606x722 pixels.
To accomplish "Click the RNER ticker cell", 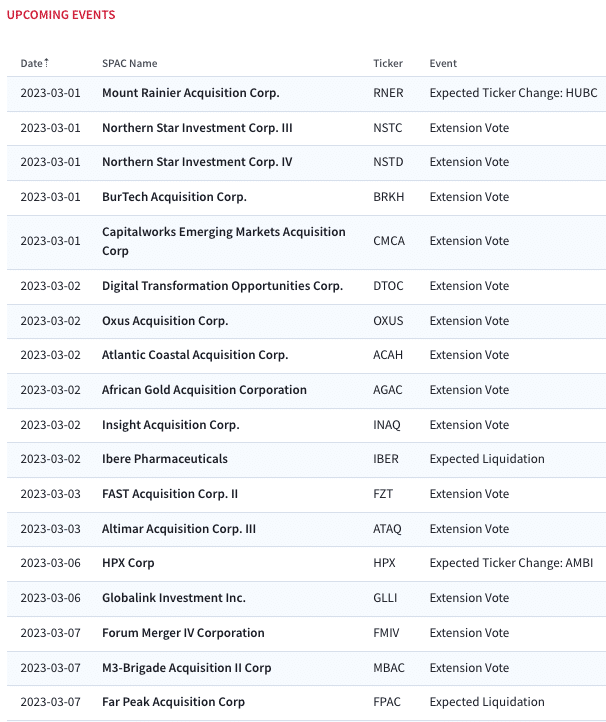I will pyautogui.click(x=388, y=93).
